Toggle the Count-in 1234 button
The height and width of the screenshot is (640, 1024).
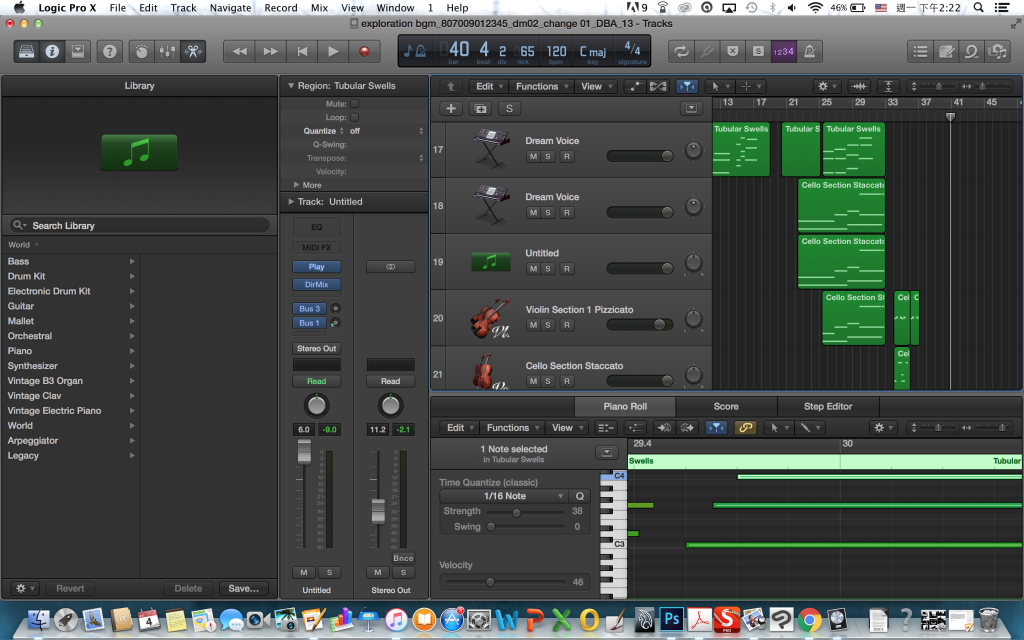[784, 51]
